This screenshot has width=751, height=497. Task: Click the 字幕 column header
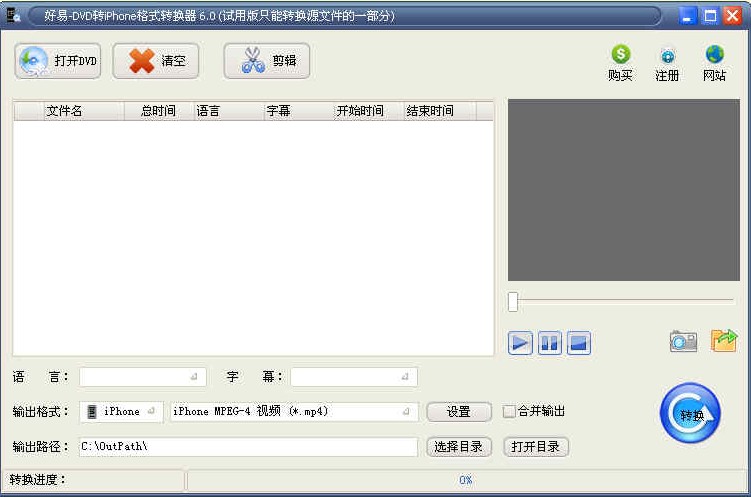[x=299, y=111]
